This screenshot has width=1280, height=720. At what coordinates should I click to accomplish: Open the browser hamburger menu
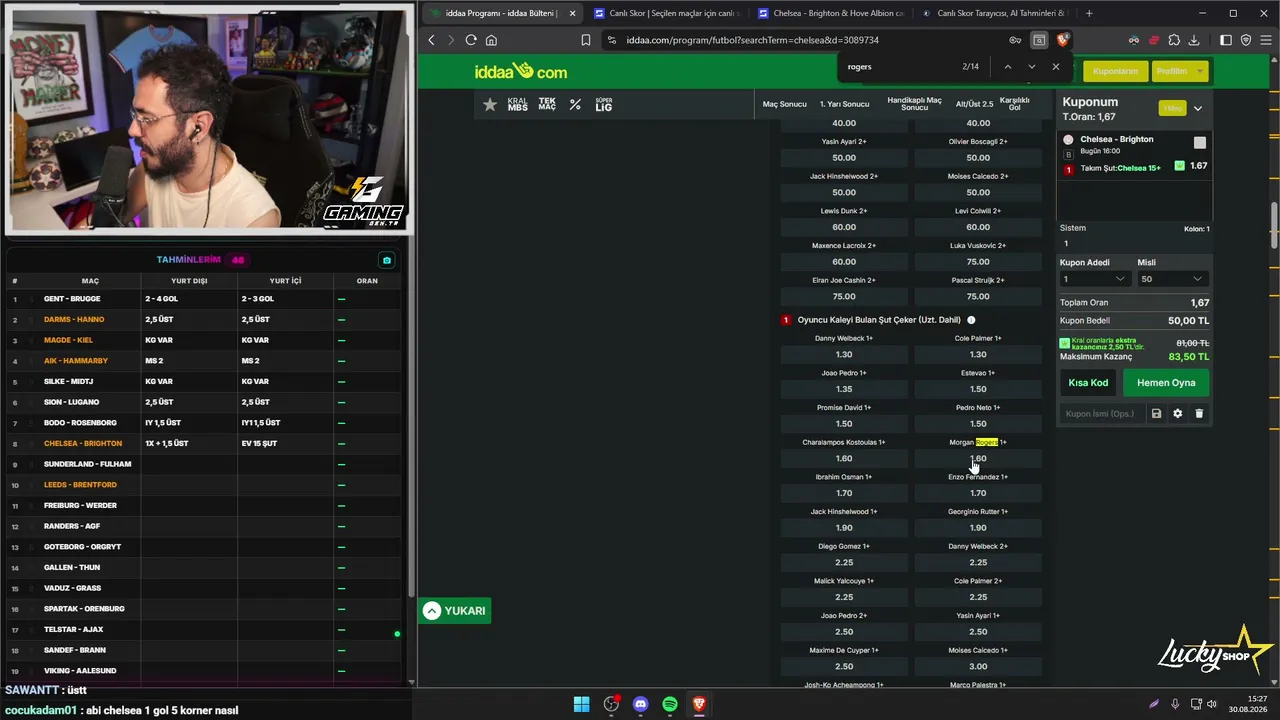(1265, 40)
